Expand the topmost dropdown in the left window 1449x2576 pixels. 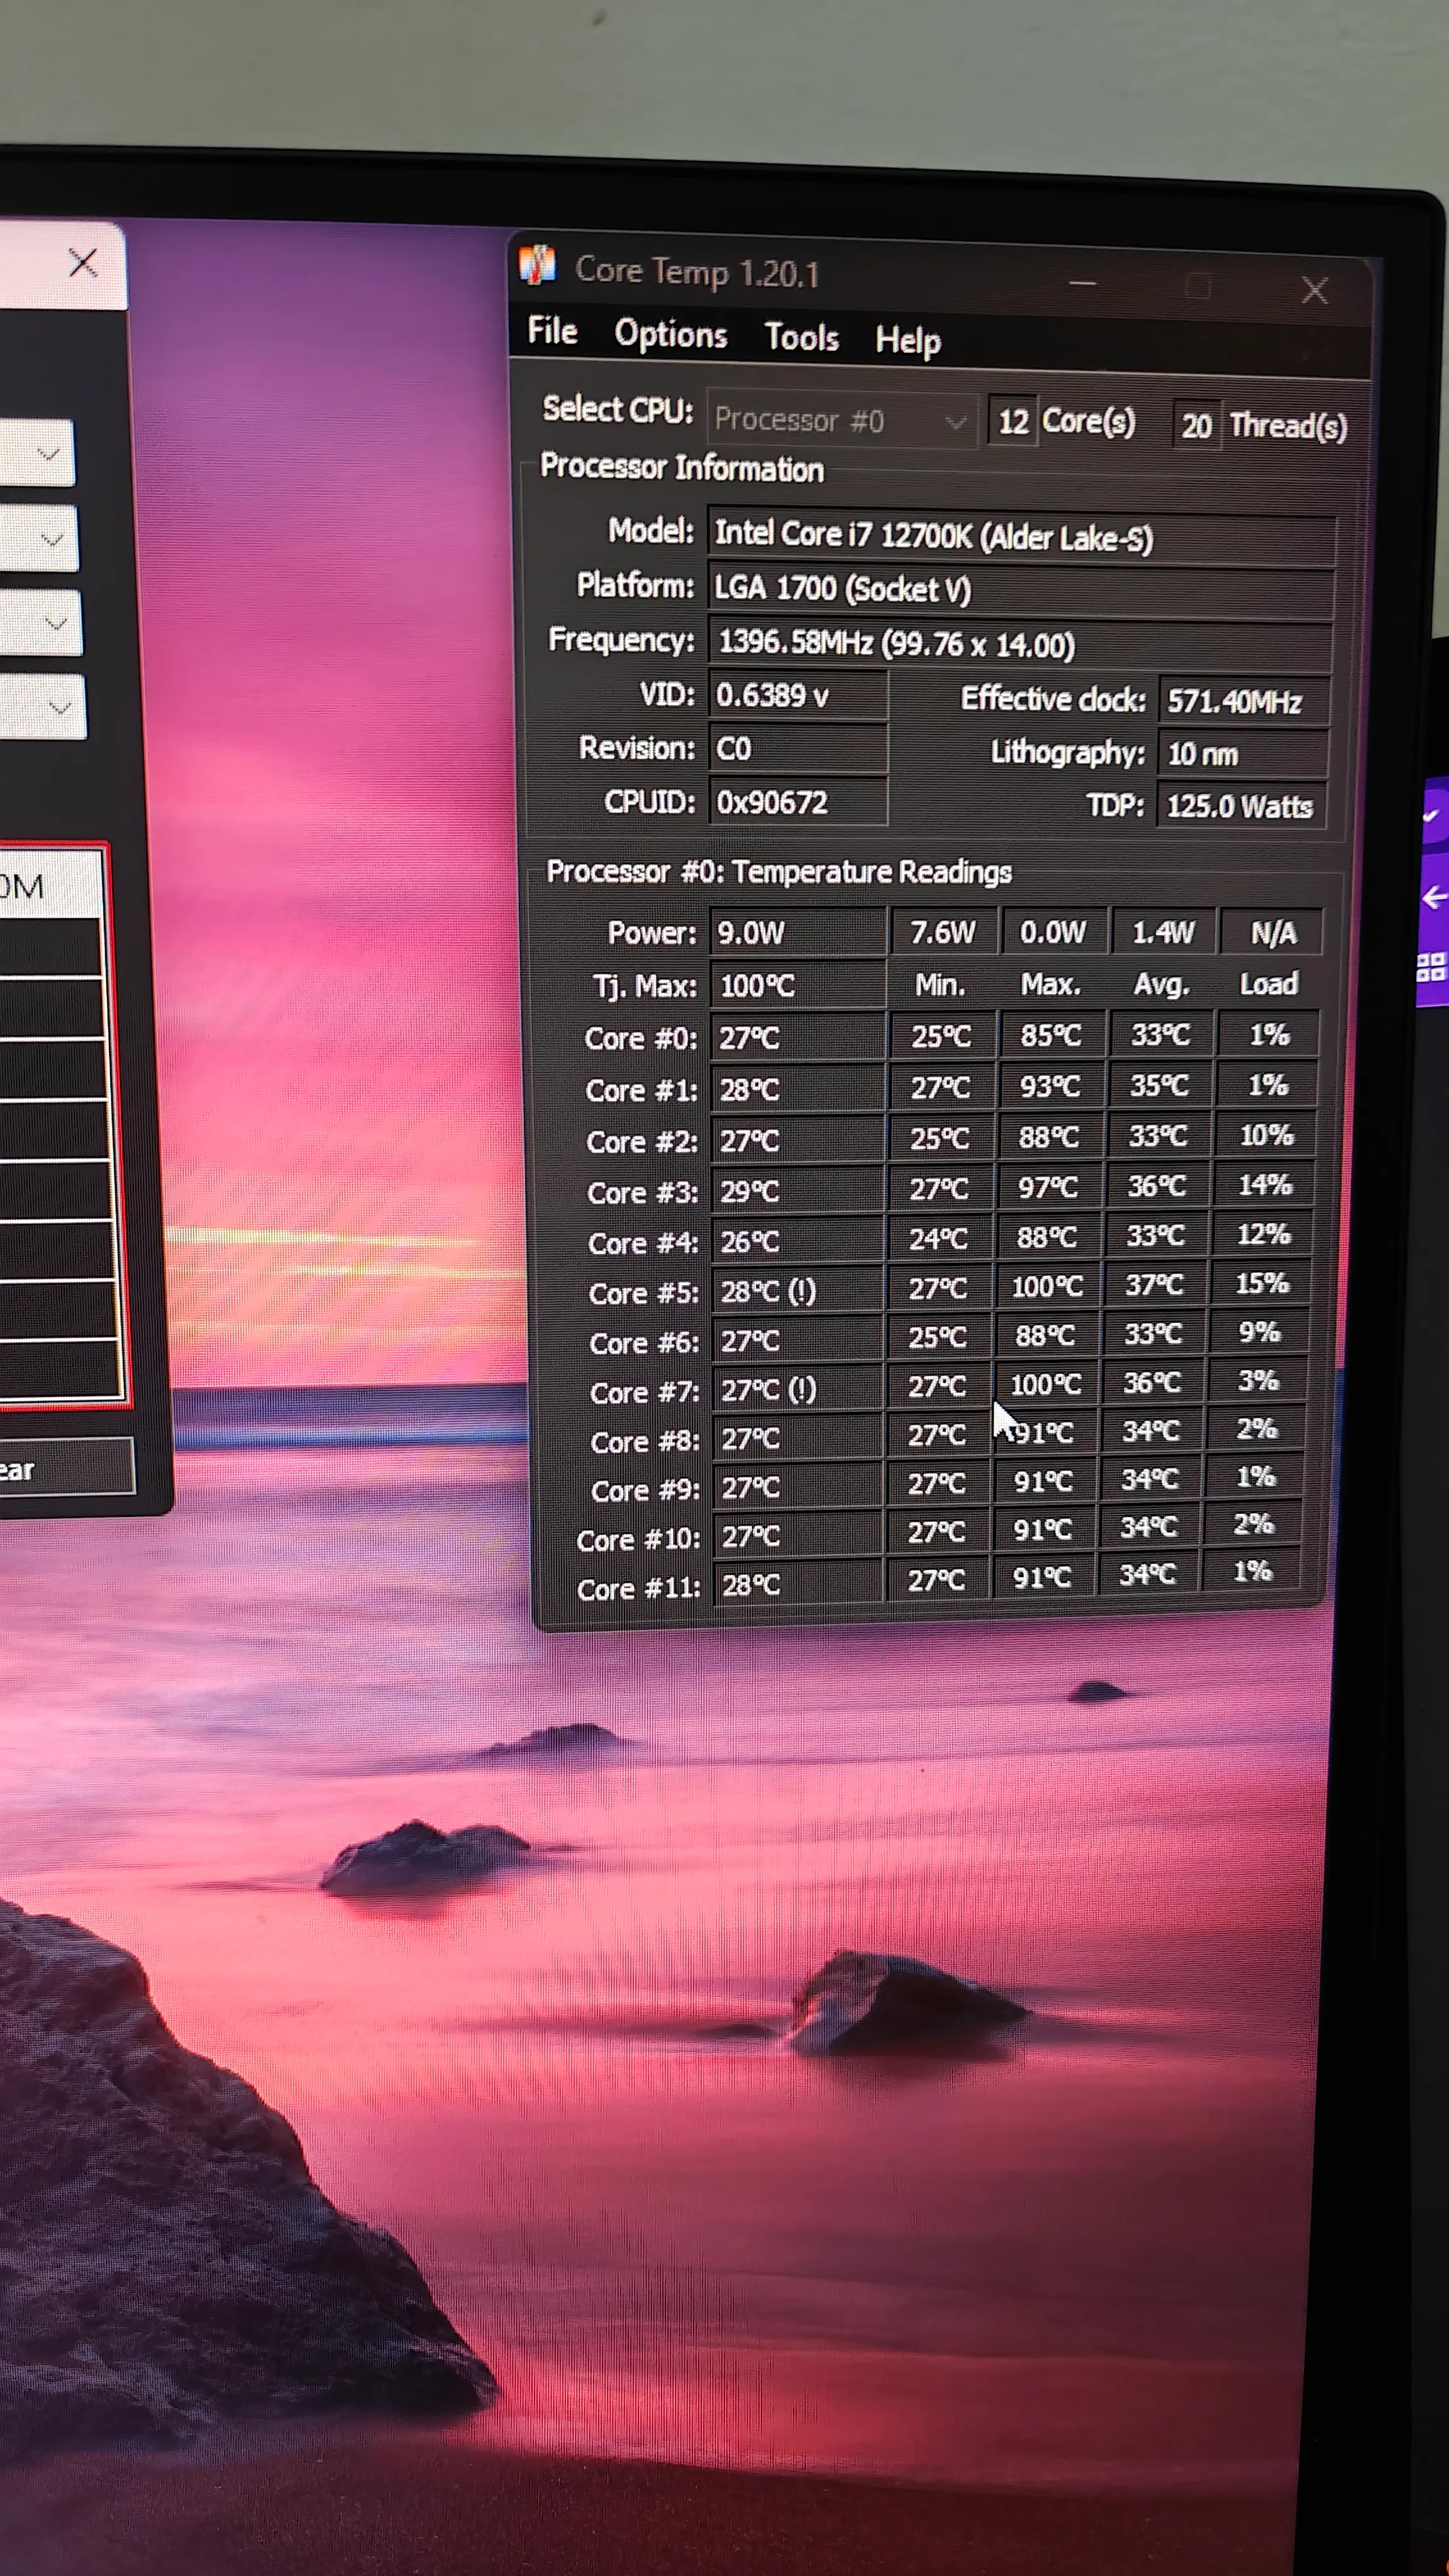coord(37,453)
